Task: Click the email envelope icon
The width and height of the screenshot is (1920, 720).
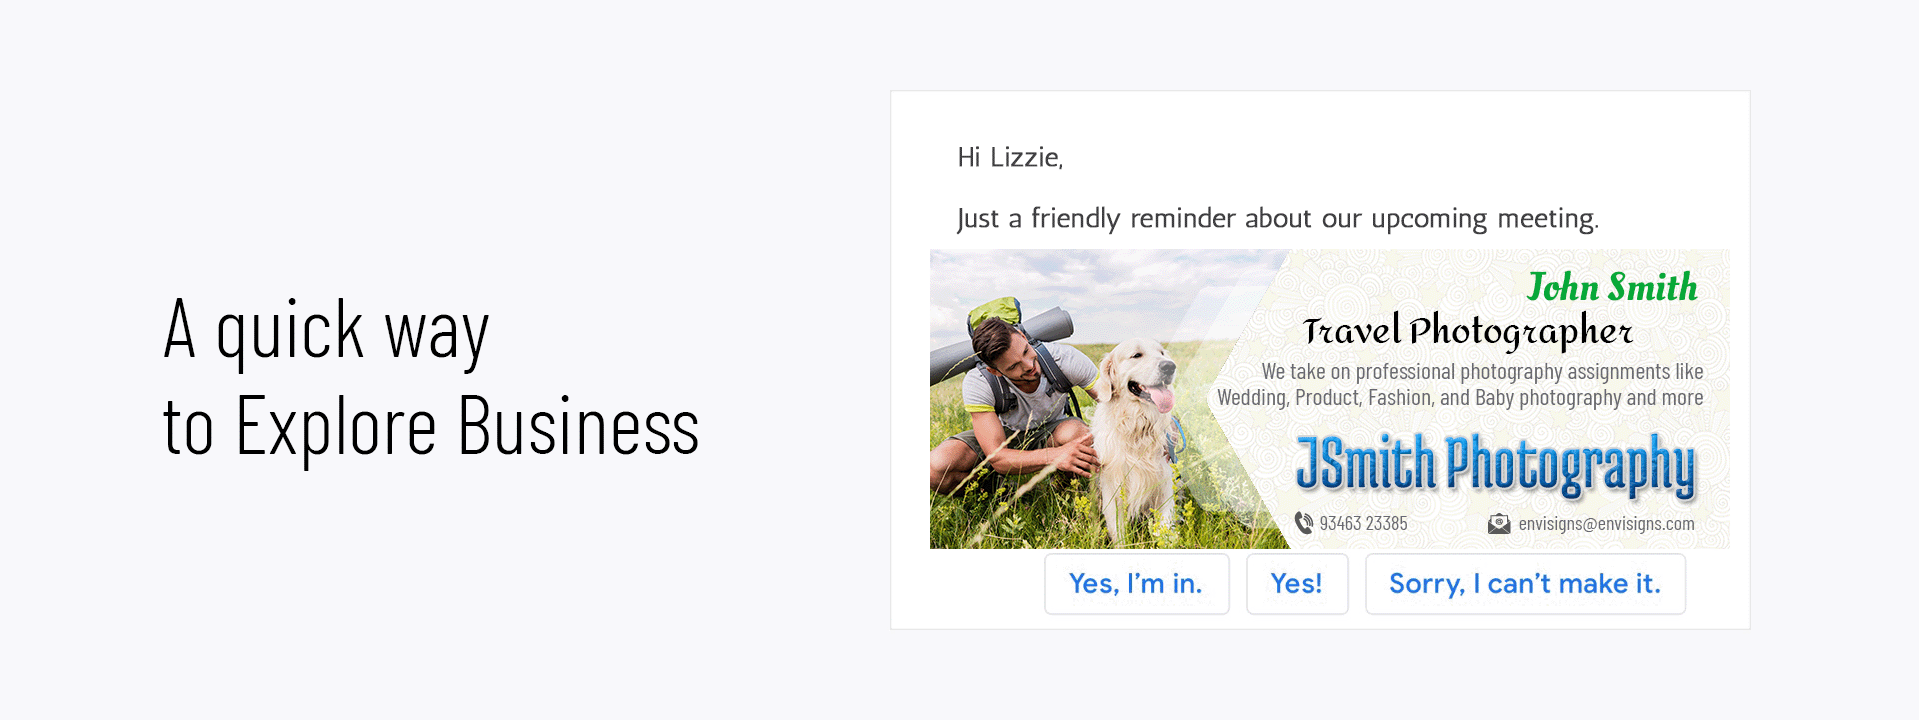Action: [1499, 523]
